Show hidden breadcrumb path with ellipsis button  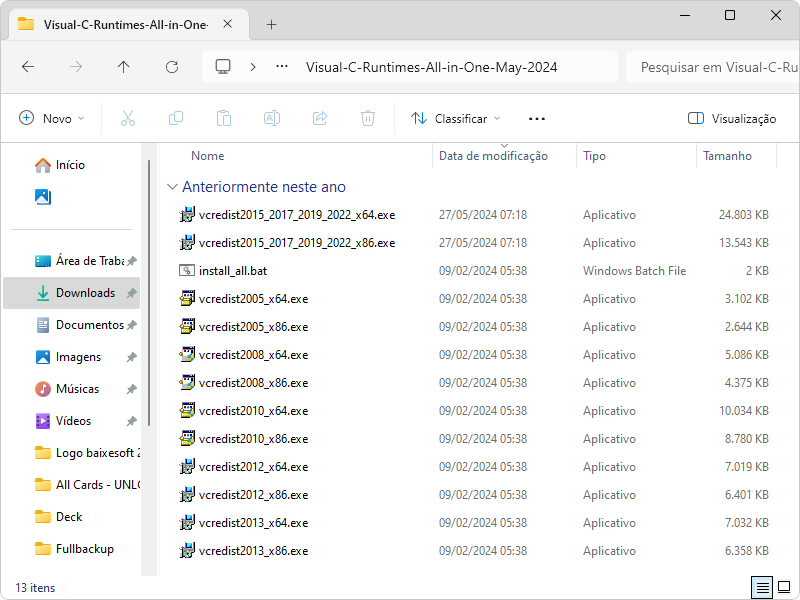coord(282,67)
